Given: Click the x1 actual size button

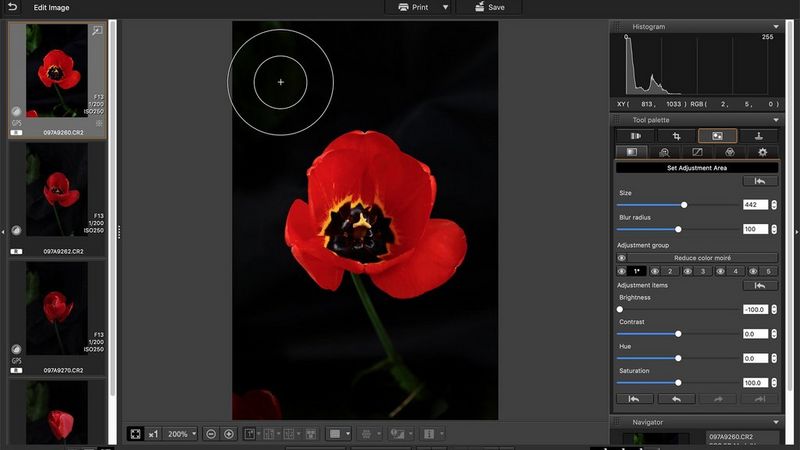Looking at the screenshot, I should (x=153, y=434).
